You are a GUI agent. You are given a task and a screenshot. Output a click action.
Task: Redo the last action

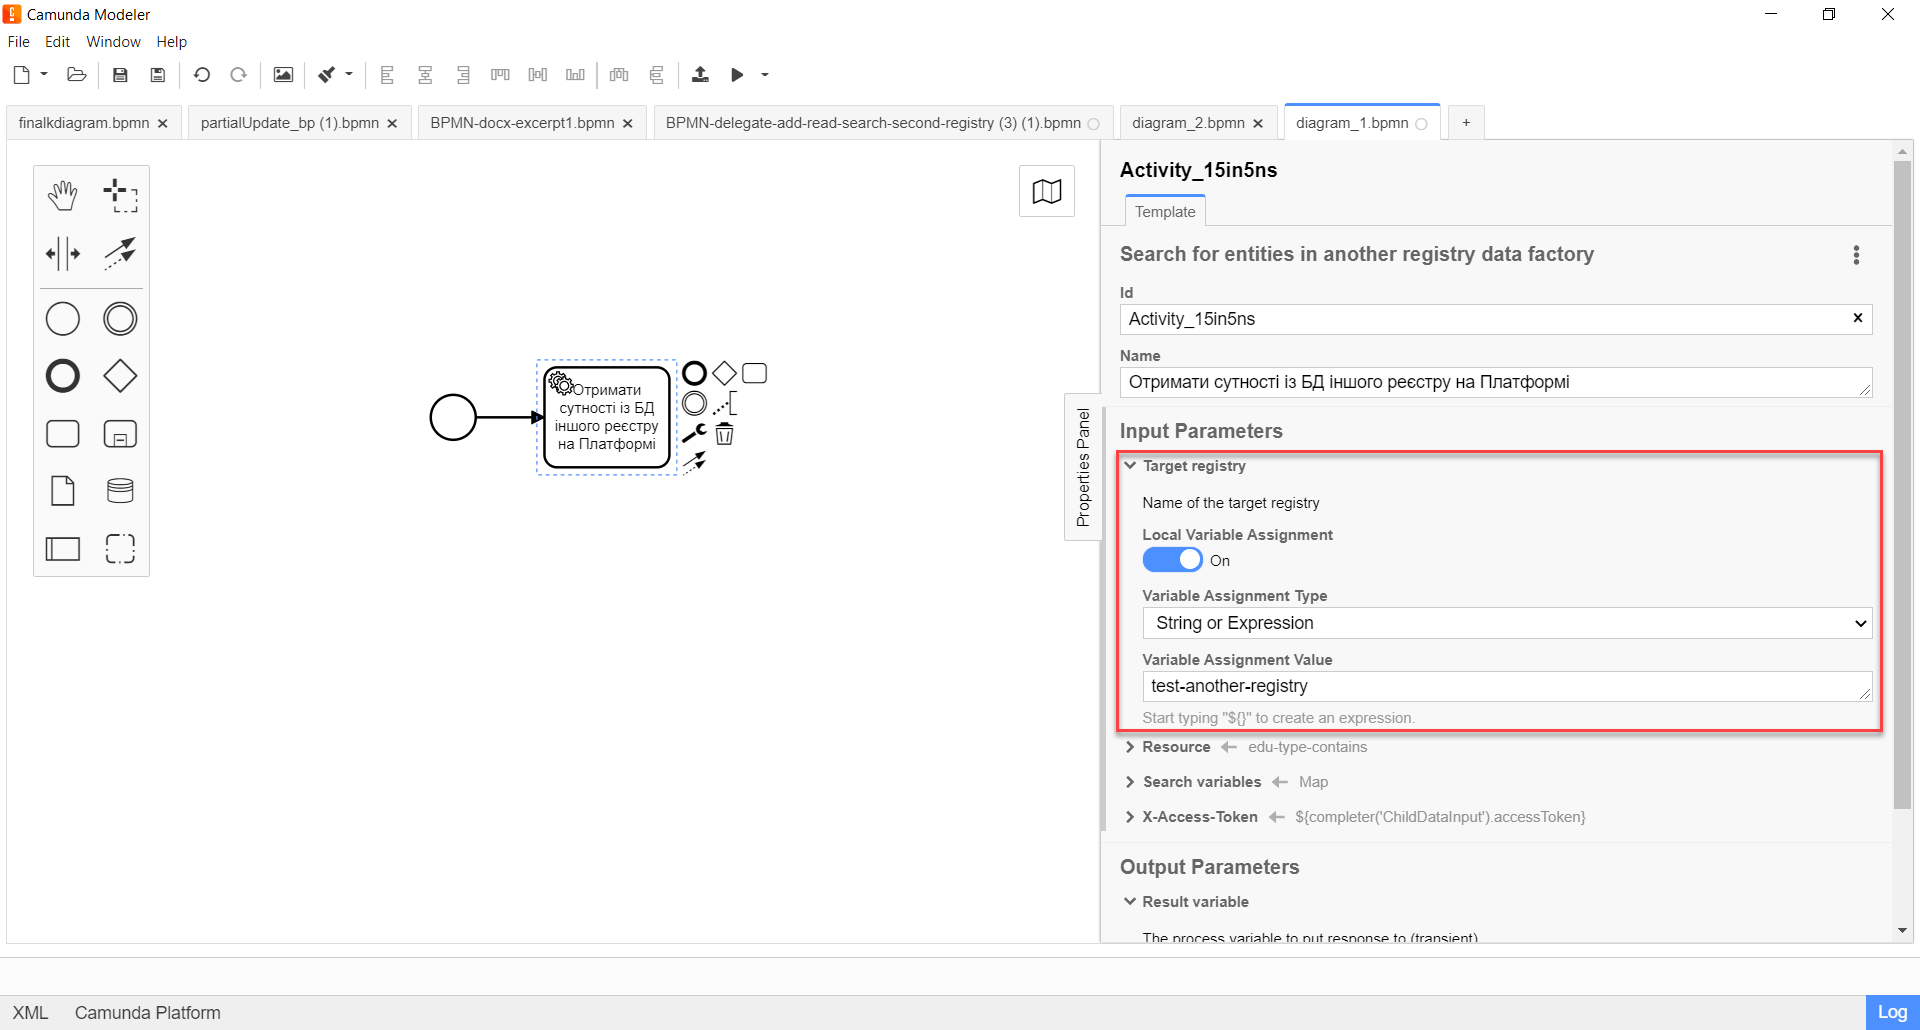238,75
